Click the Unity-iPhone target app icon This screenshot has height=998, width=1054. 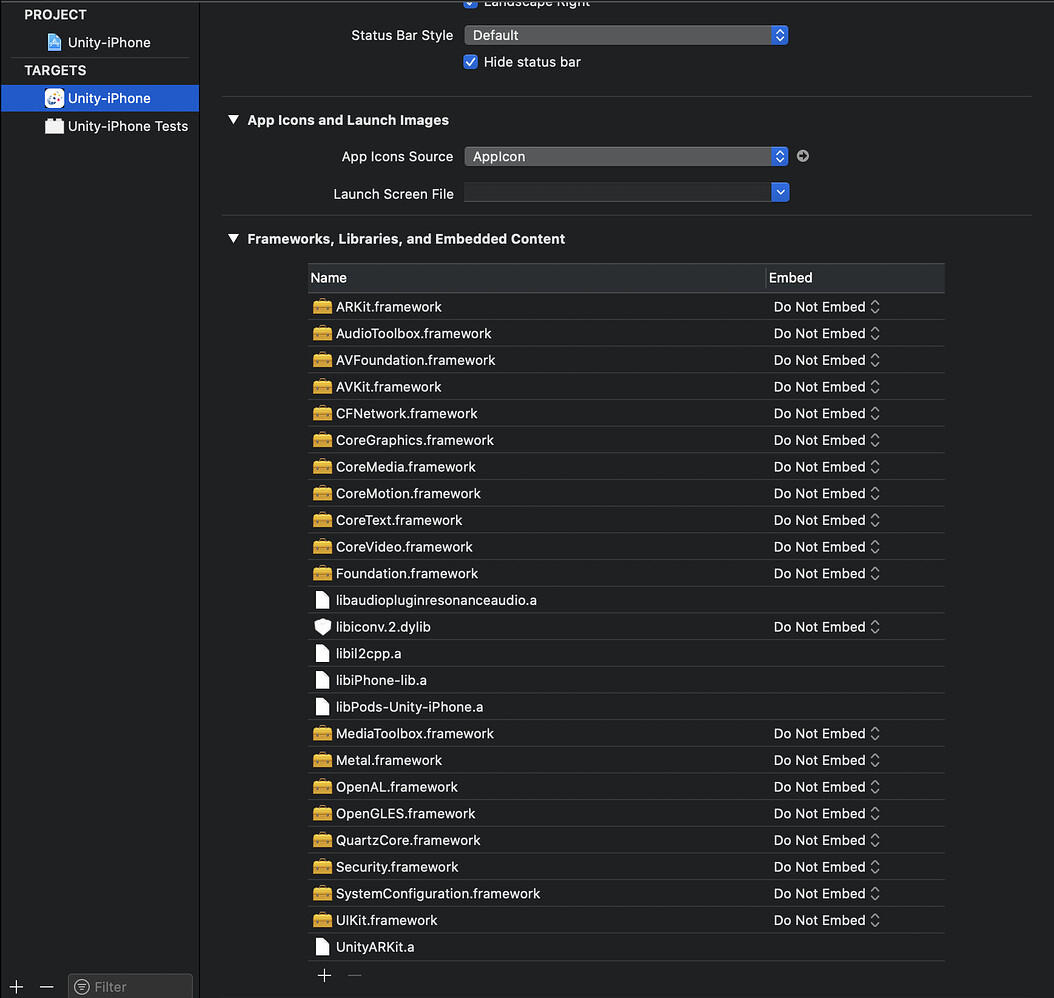click(57, 98)
